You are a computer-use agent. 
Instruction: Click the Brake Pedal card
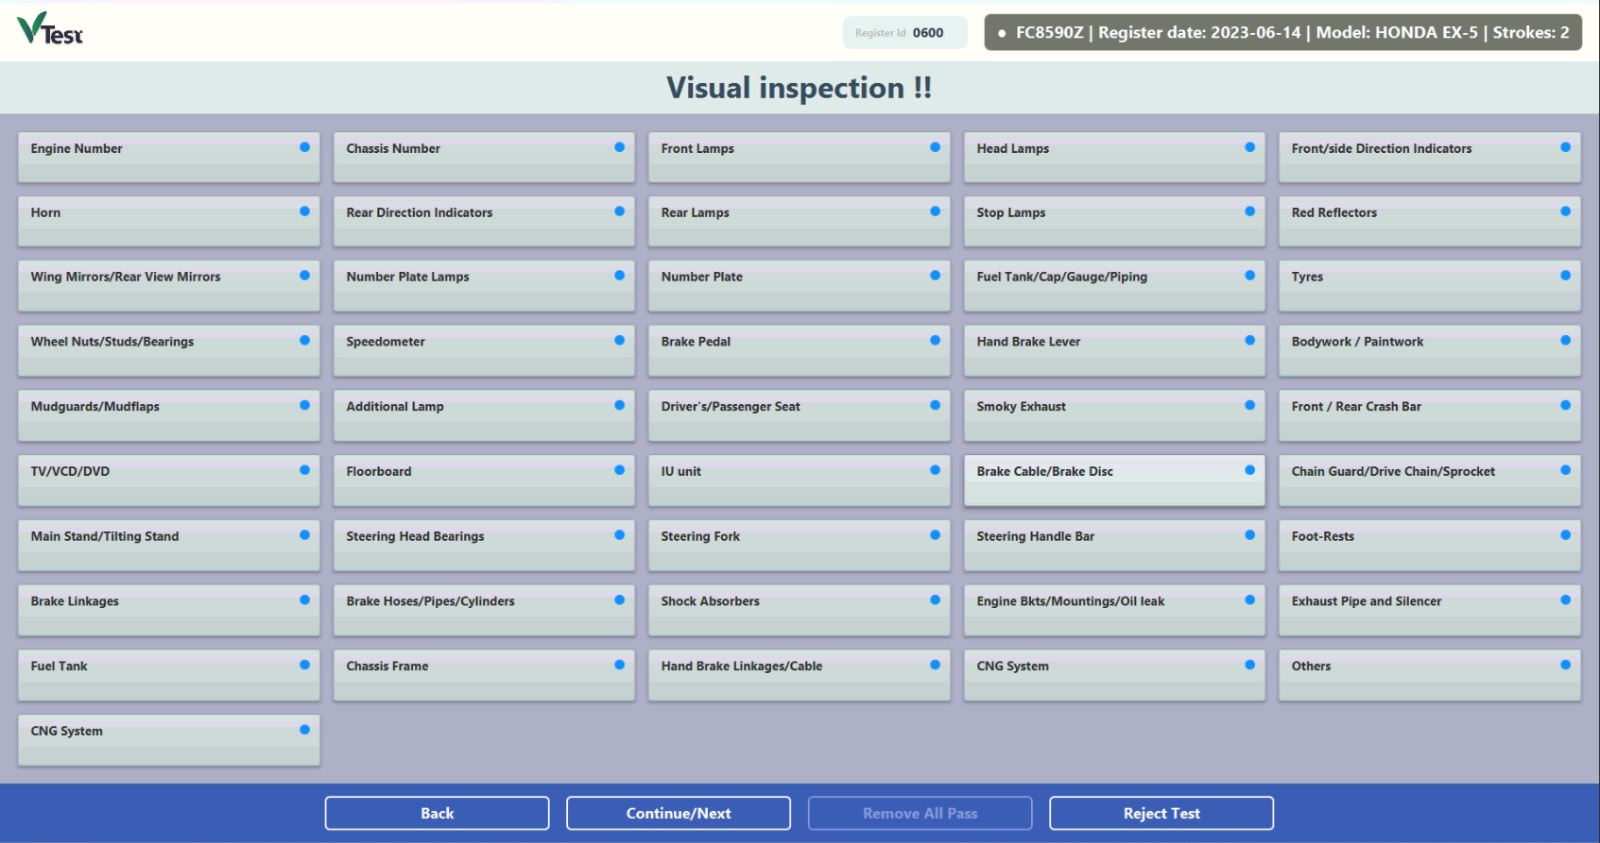(x=799, y=351)
